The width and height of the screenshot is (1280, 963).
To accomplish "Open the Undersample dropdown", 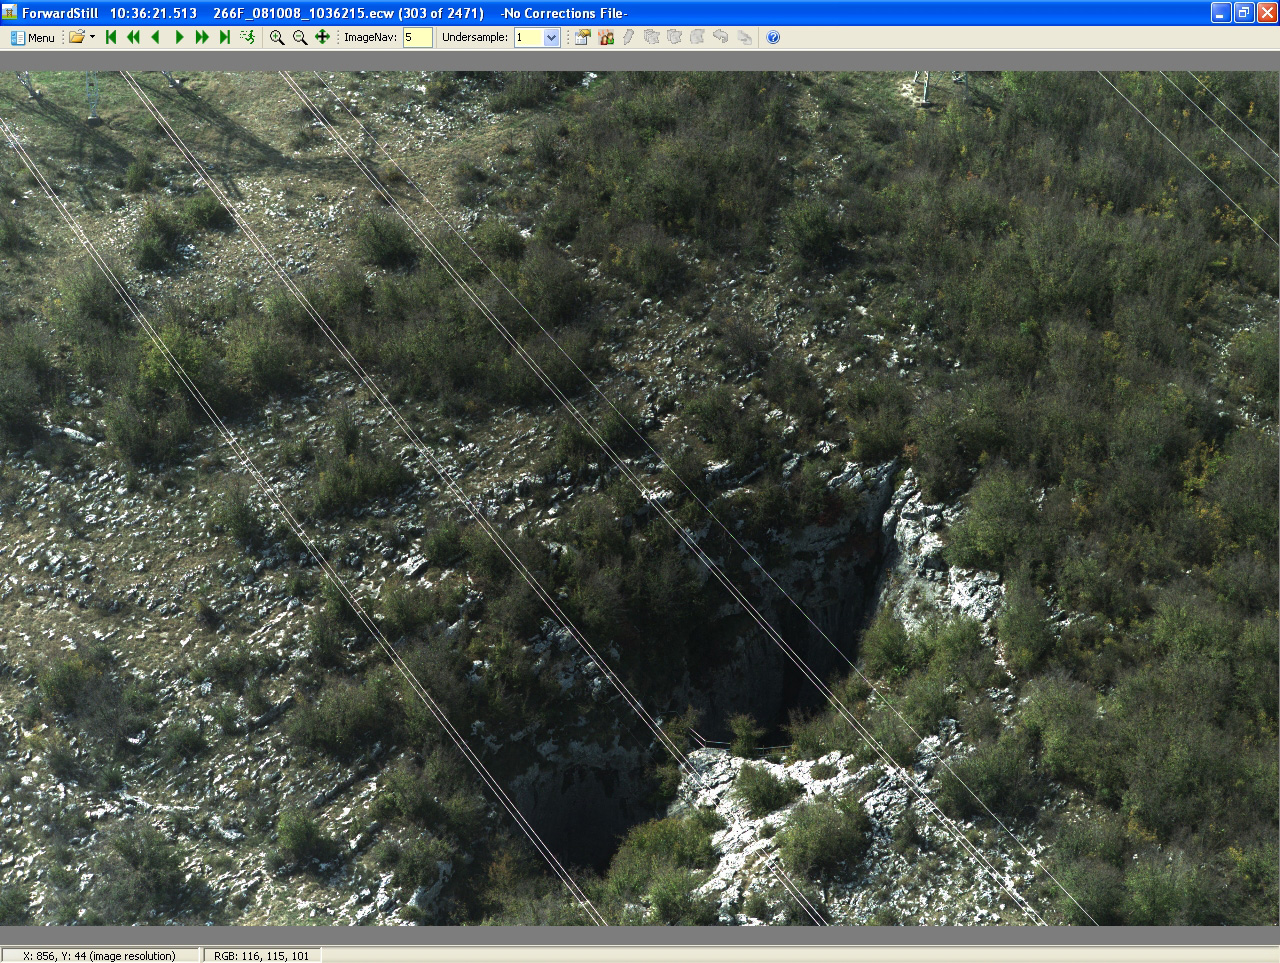I will 551,37.
